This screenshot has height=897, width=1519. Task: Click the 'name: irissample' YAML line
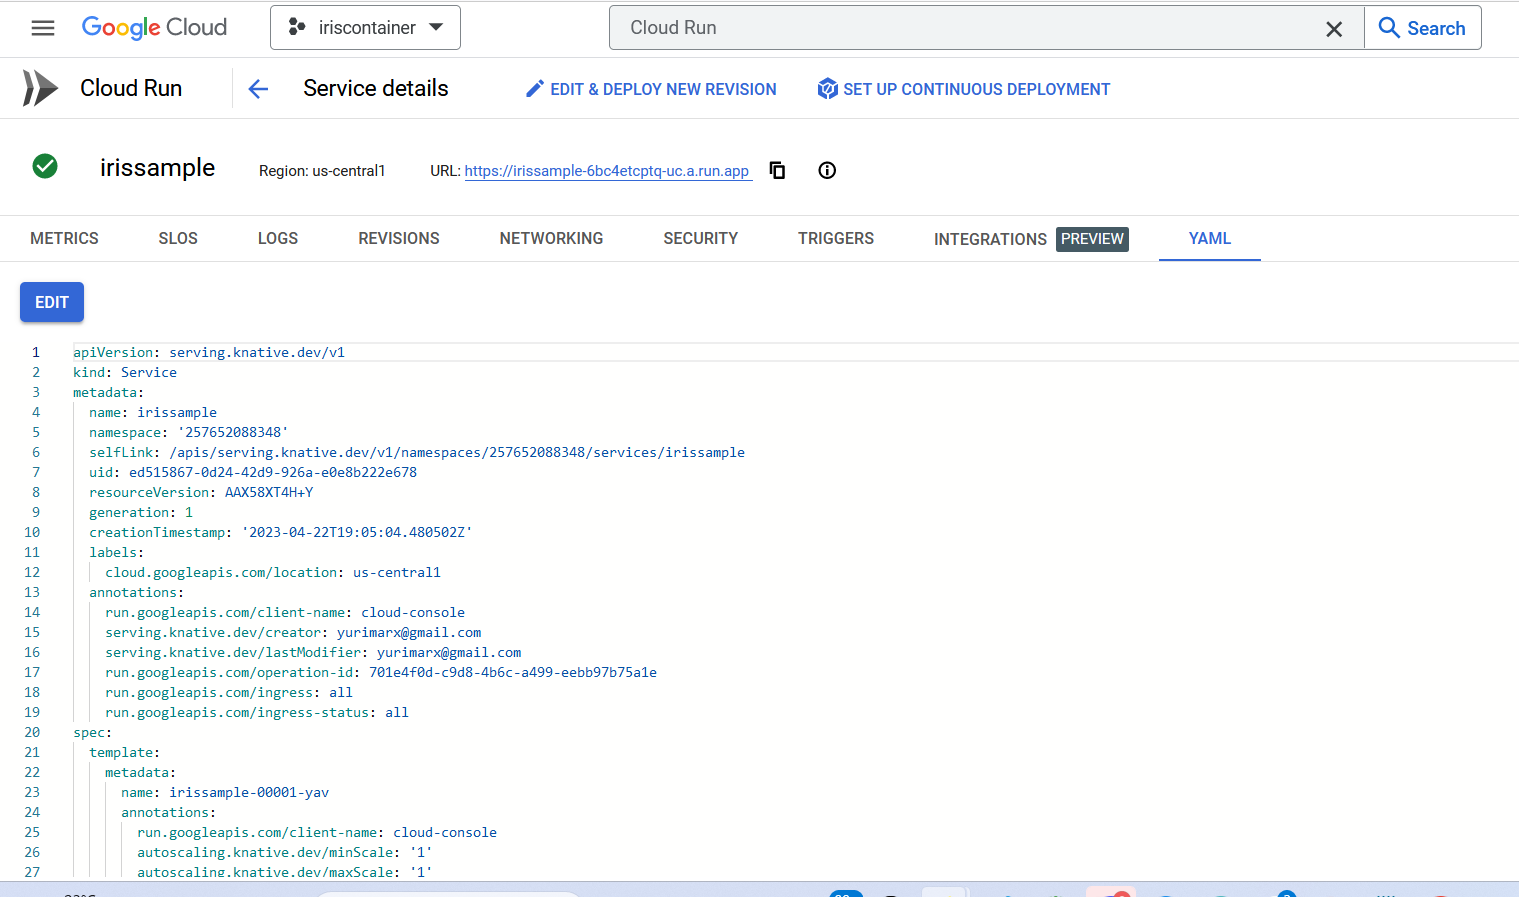[153, 412]
